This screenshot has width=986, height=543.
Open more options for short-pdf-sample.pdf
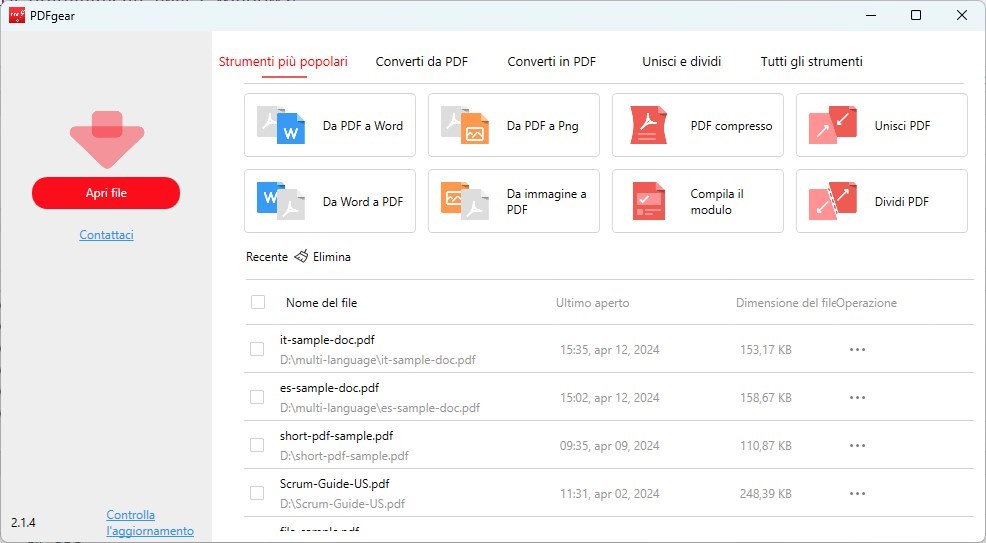pos(857,445)
